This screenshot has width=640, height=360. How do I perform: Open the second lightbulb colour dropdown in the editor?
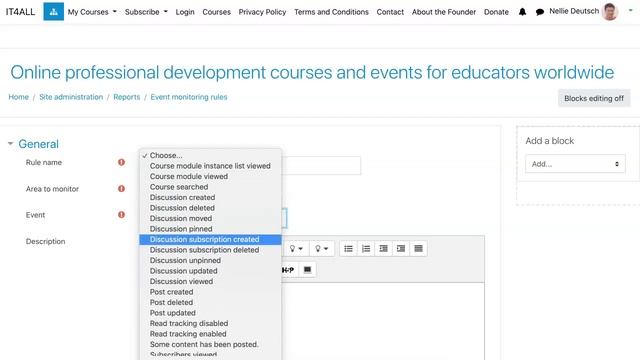[x=321, y=249]
